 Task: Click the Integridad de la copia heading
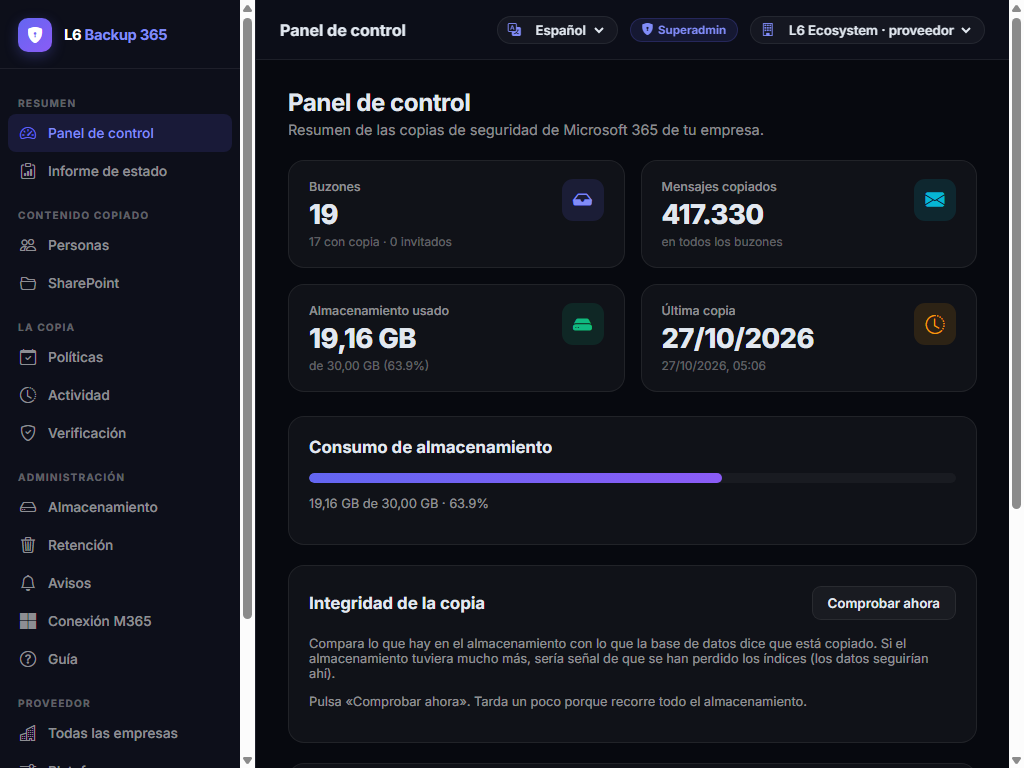(396, 603)
